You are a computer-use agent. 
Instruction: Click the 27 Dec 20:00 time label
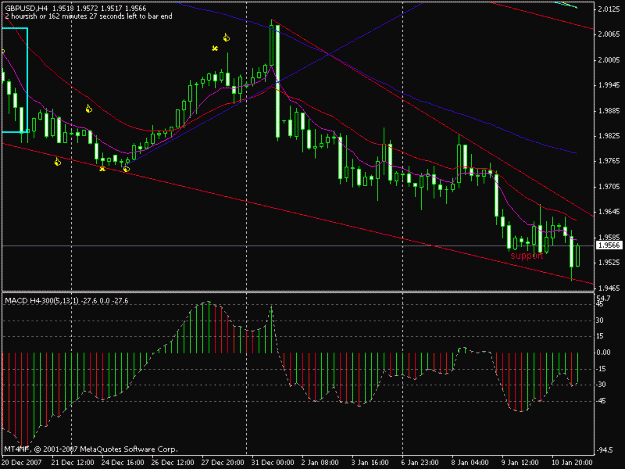pyautogui.click(x=222, y=462)
